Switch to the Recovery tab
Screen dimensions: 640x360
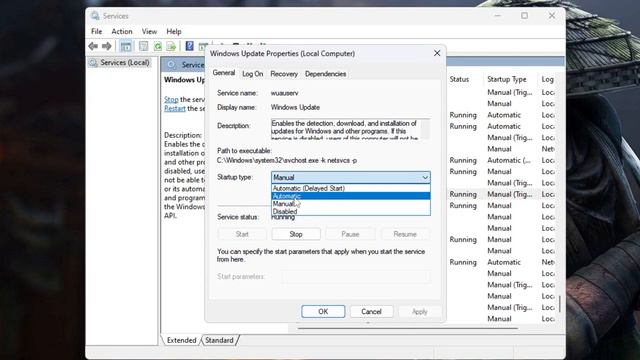click(284, 74)
